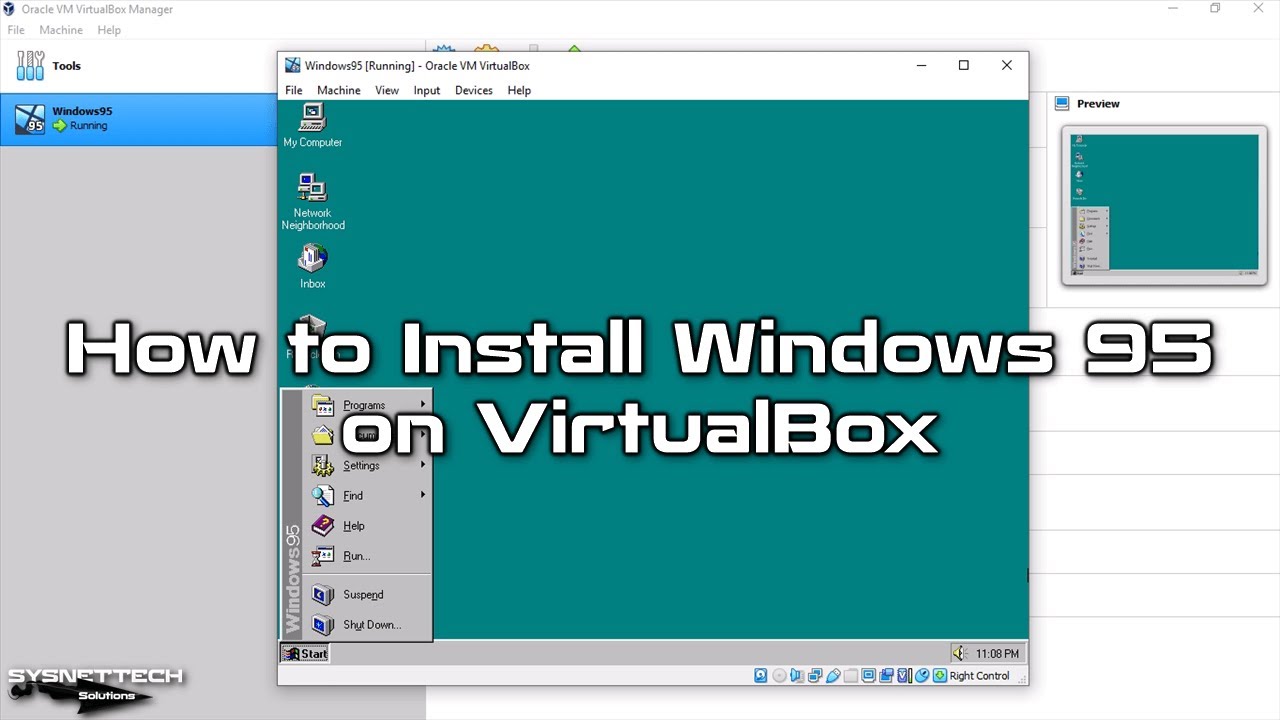Click the keyboard capture green arrow icon
This screenshot has height=720, width=1280.
click(940, 676)
